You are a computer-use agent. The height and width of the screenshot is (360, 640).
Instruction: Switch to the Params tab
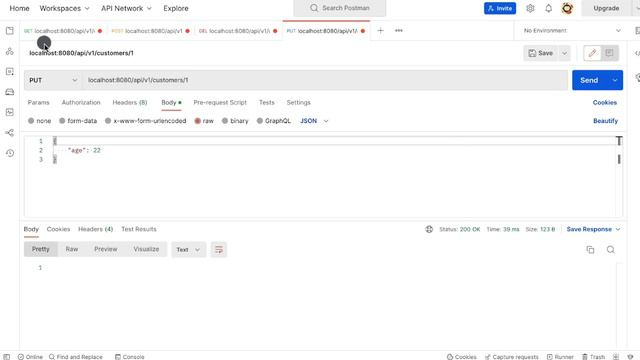(38, 102)
